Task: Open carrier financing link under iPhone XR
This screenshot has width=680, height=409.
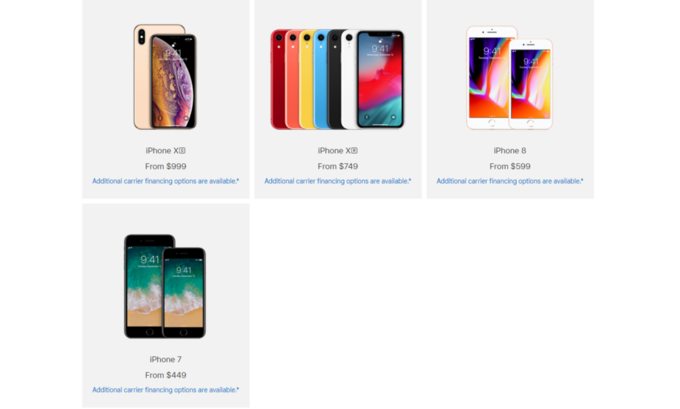Action: click(338, 181)
